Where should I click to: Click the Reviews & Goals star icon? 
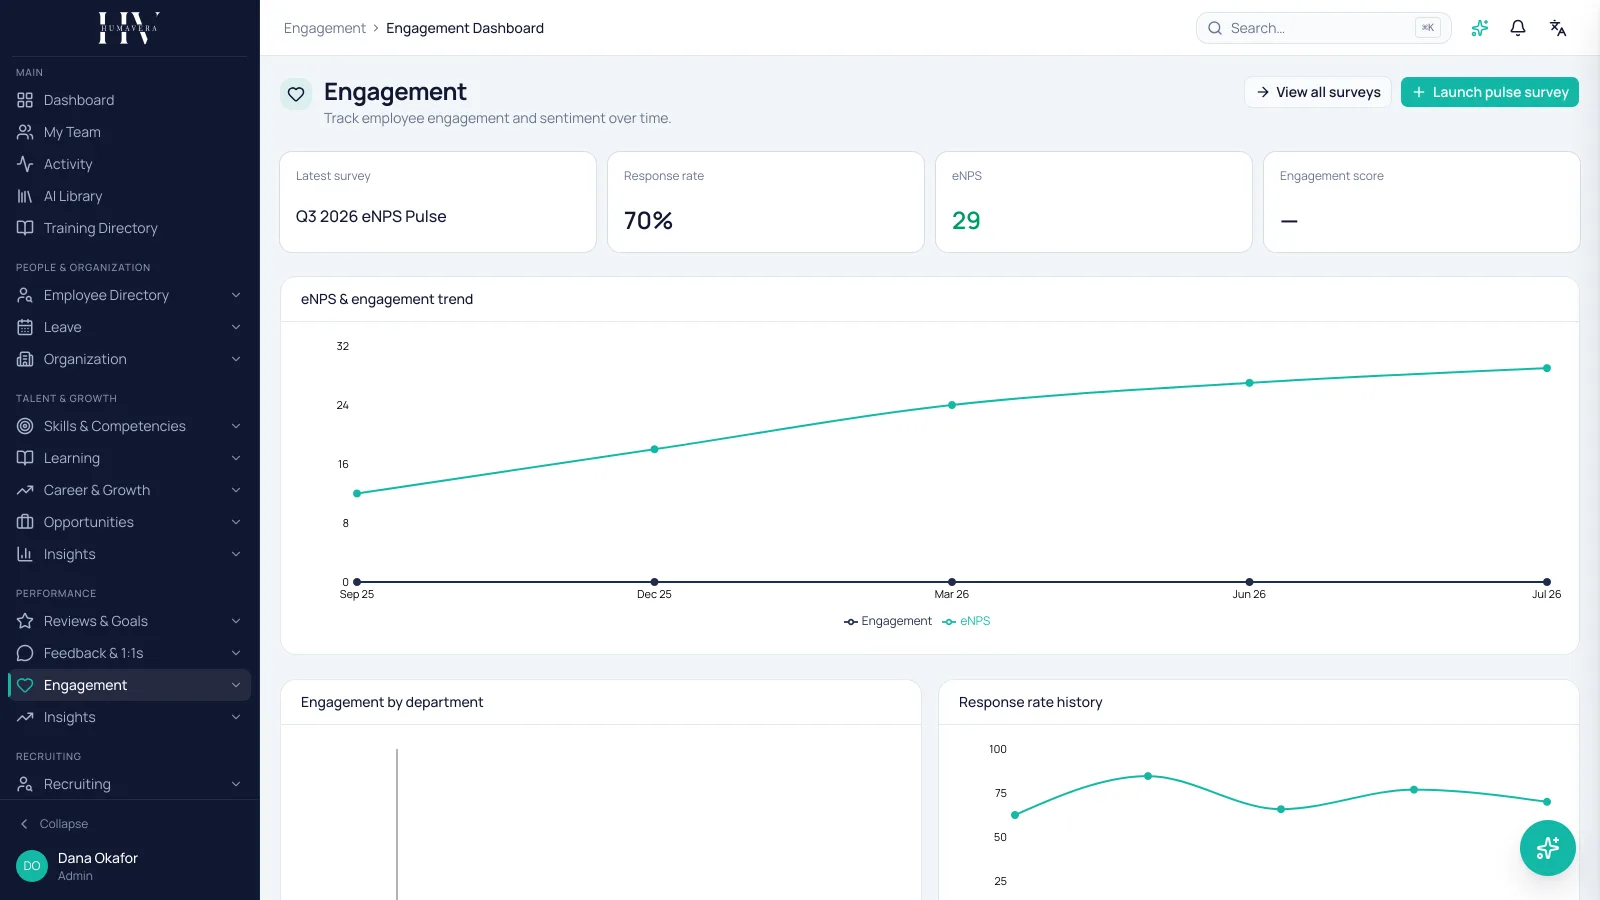tap(25, 621)
